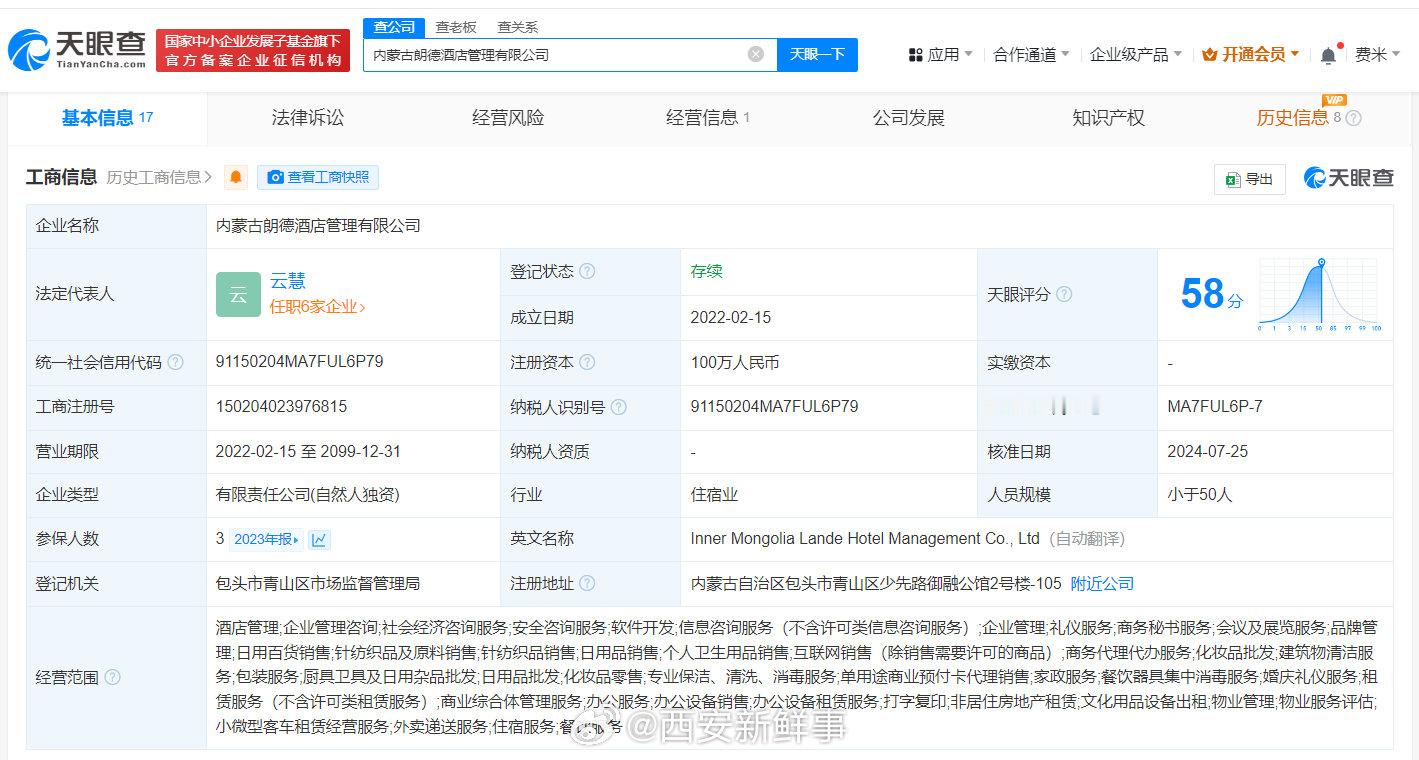Select the 2023年报 year dropdown
The width and height of the screenshot is (1419, 760).
pyautogui.click(x=266, y=539)
